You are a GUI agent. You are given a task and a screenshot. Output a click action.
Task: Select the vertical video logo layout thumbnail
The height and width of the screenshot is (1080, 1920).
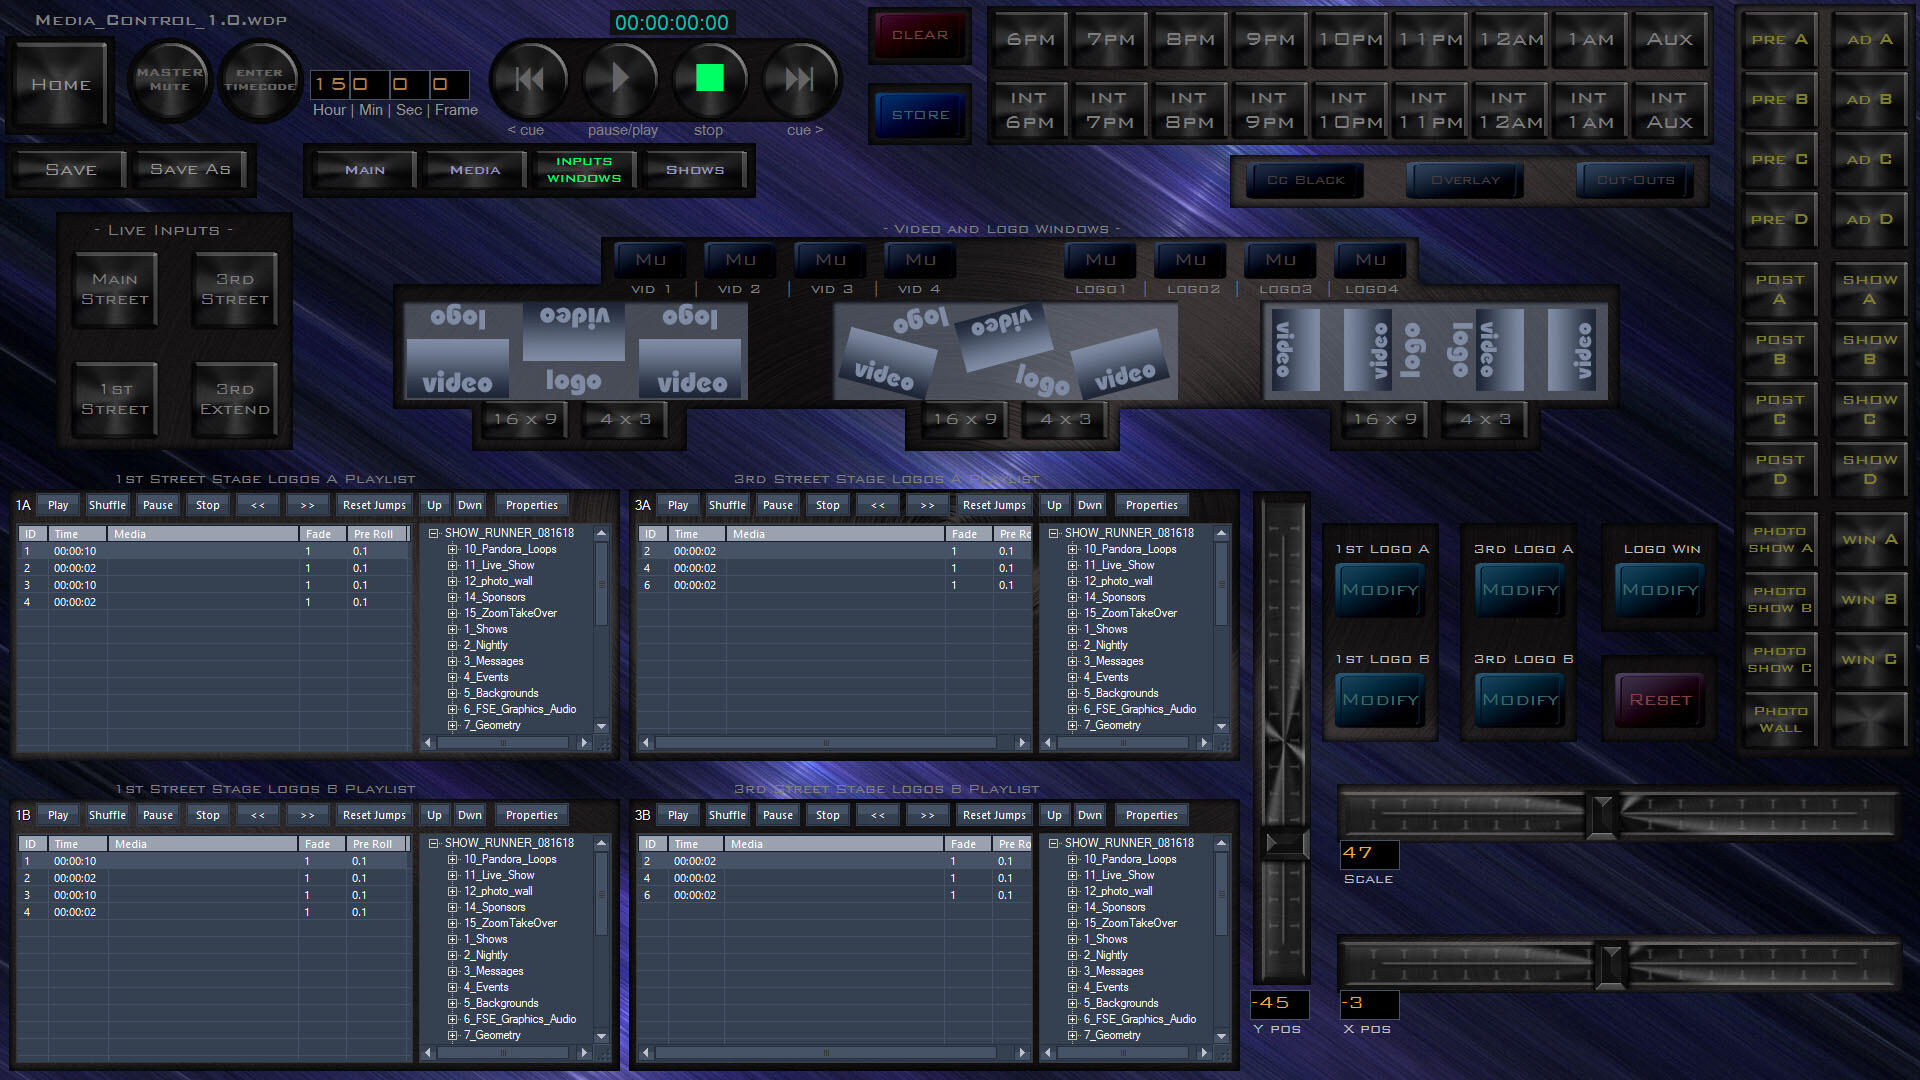[x=1435, y=350]
